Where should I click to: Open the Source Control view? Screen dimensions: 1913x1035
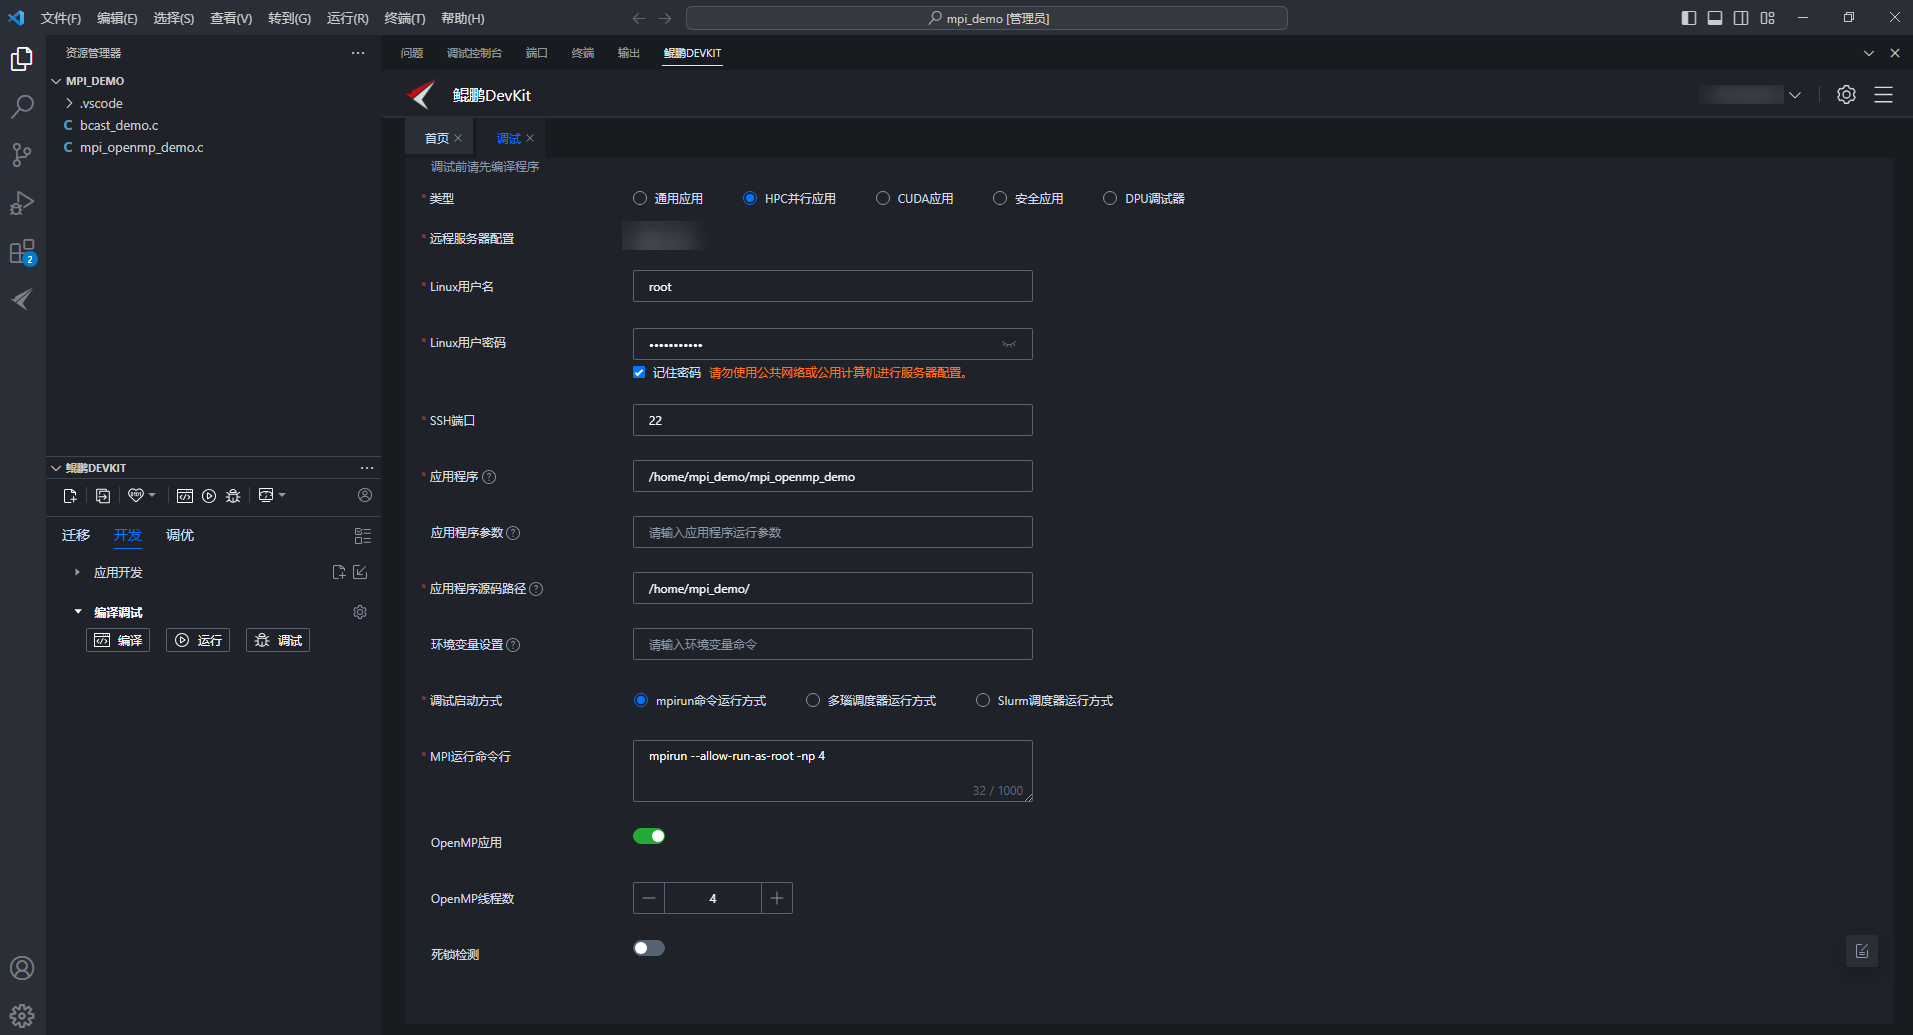click(22, 155)
